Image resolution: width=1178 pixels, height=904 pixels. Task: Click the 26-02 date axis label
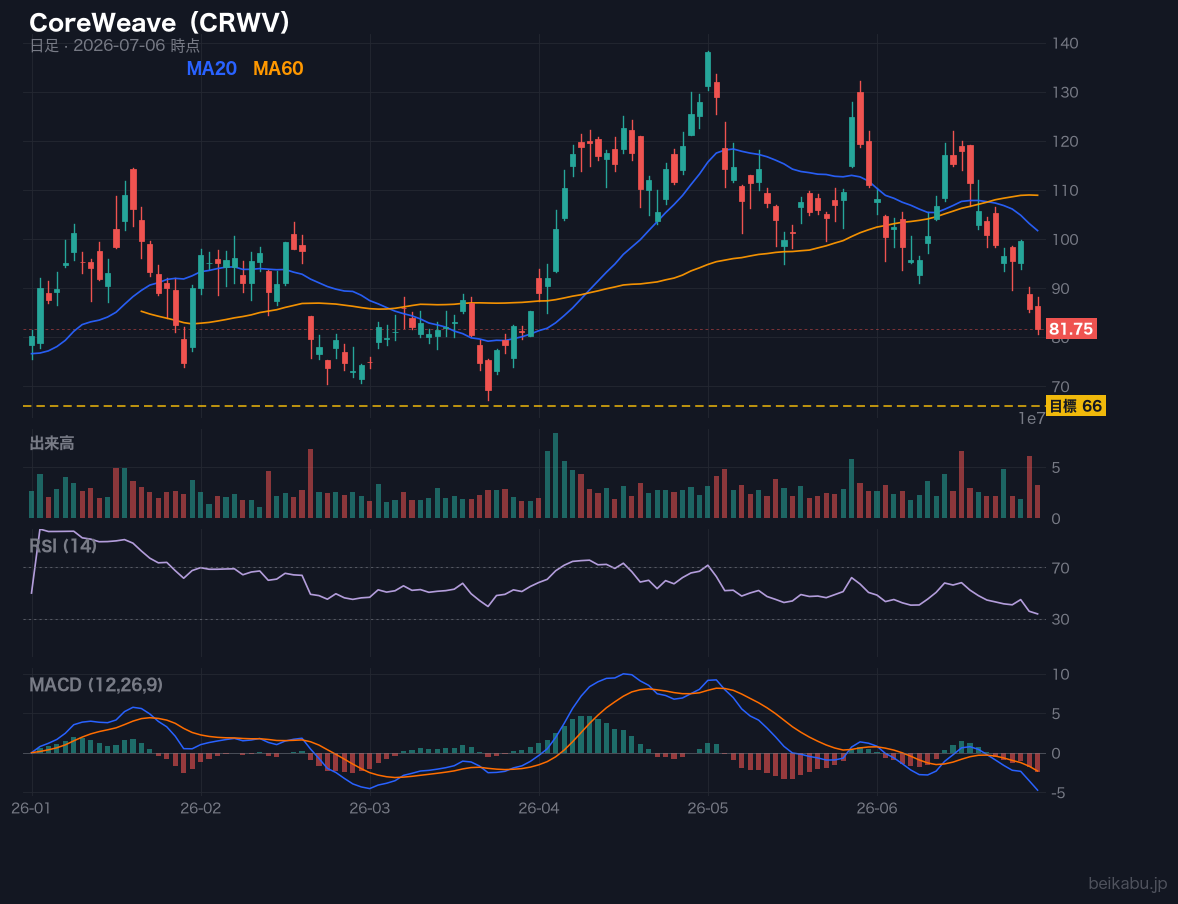tap(201, 808)
